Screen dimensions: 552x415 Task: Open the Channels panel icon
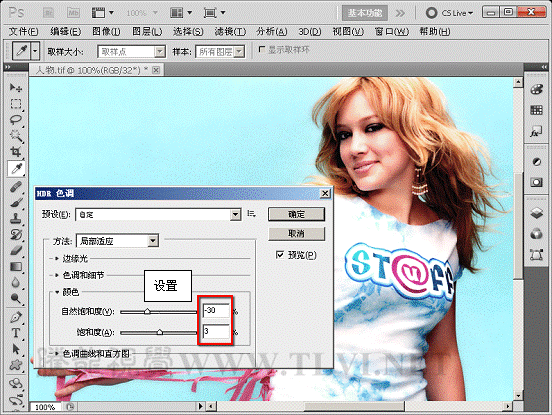536,234
